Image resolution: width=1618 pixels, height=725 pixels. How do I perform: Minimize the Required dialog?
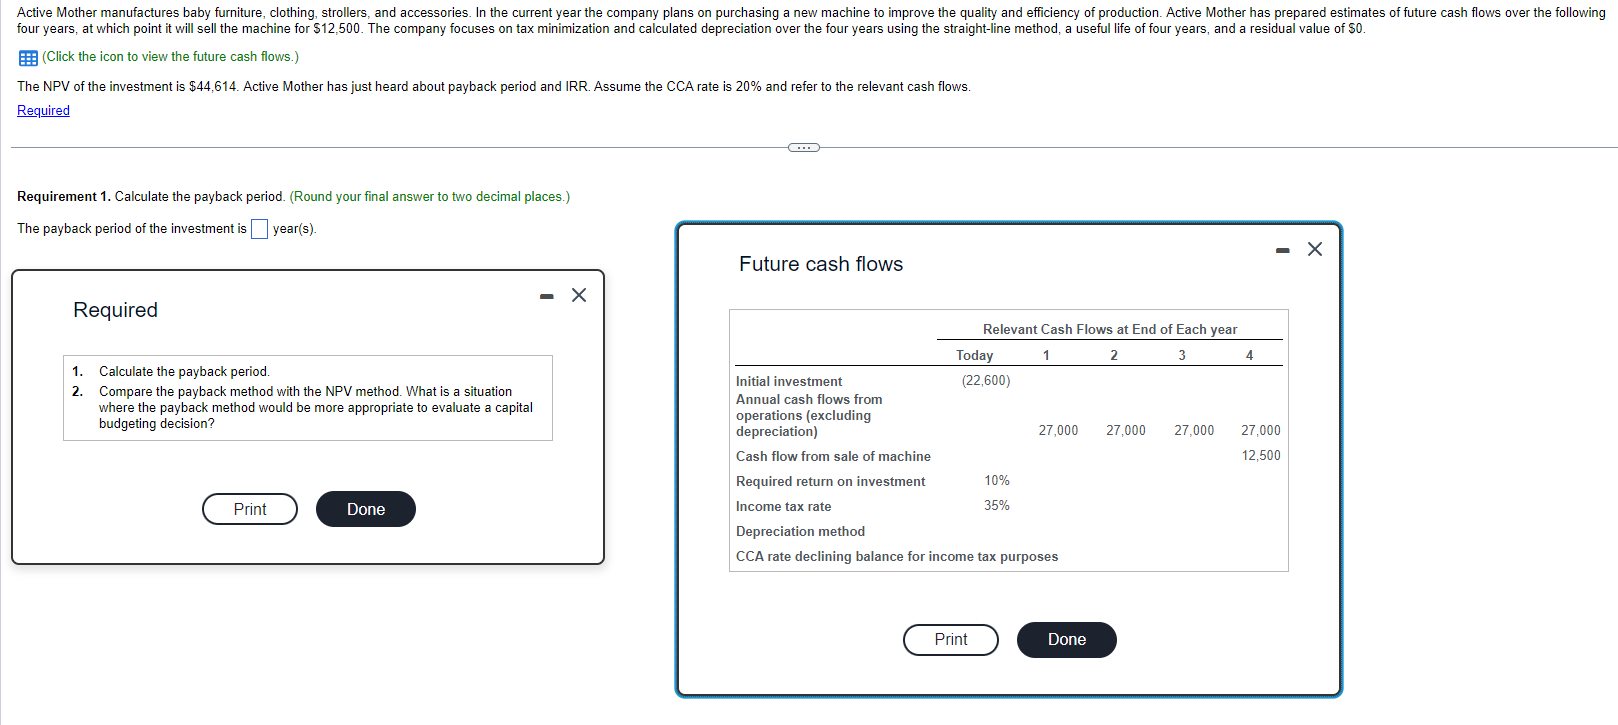(546, 296)
